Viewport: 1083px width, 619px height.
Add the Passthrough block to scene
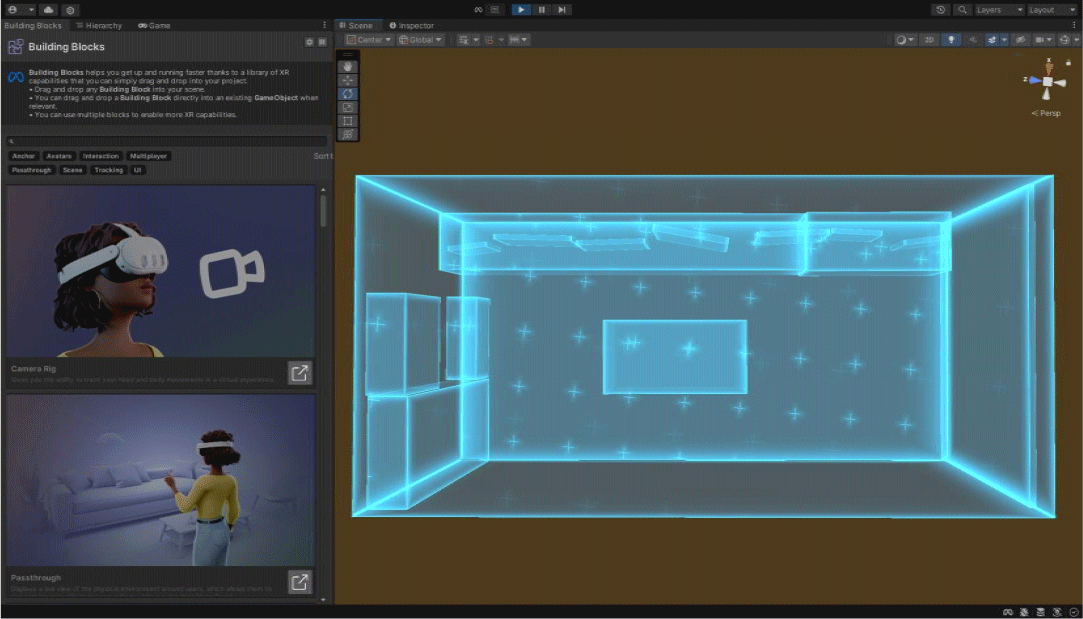[300, 582]
